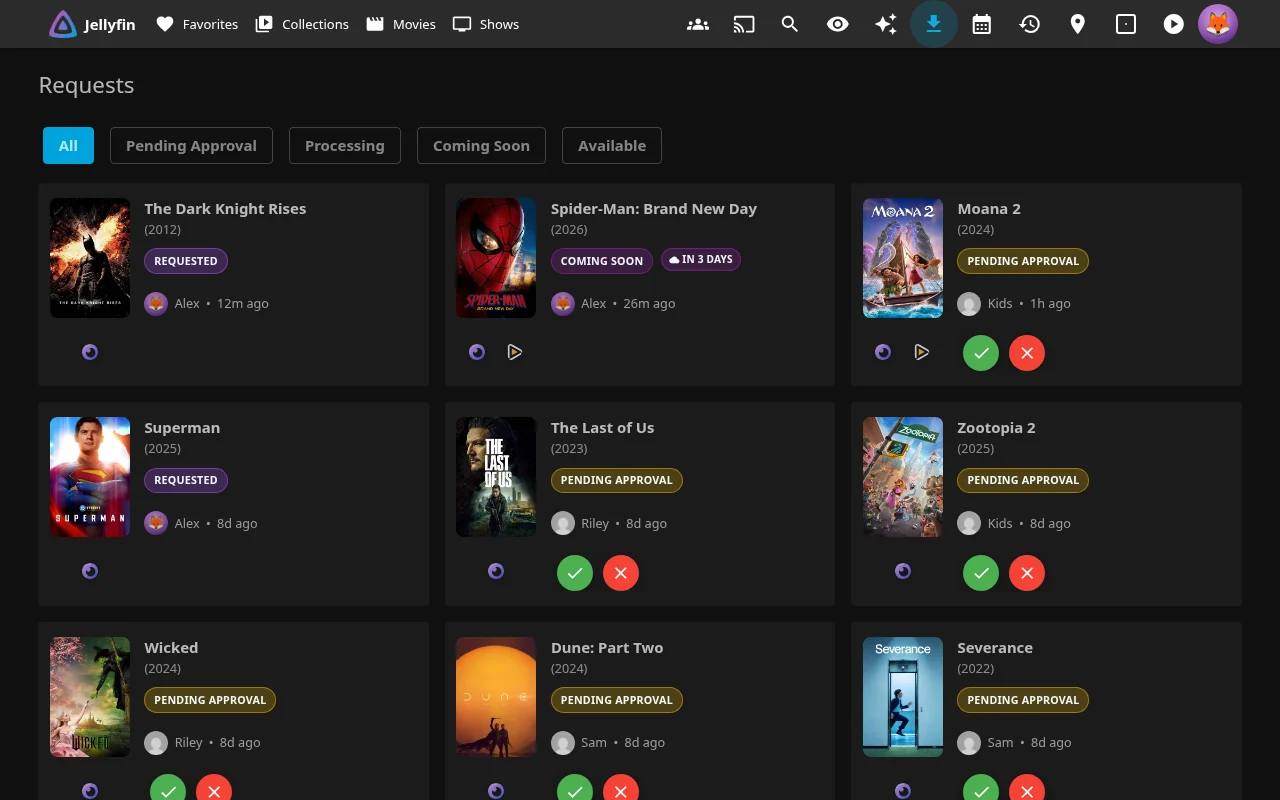The width and height of the screenshot is (1280, 800).
Task: Show All requests filter
Action: [68, 145]
